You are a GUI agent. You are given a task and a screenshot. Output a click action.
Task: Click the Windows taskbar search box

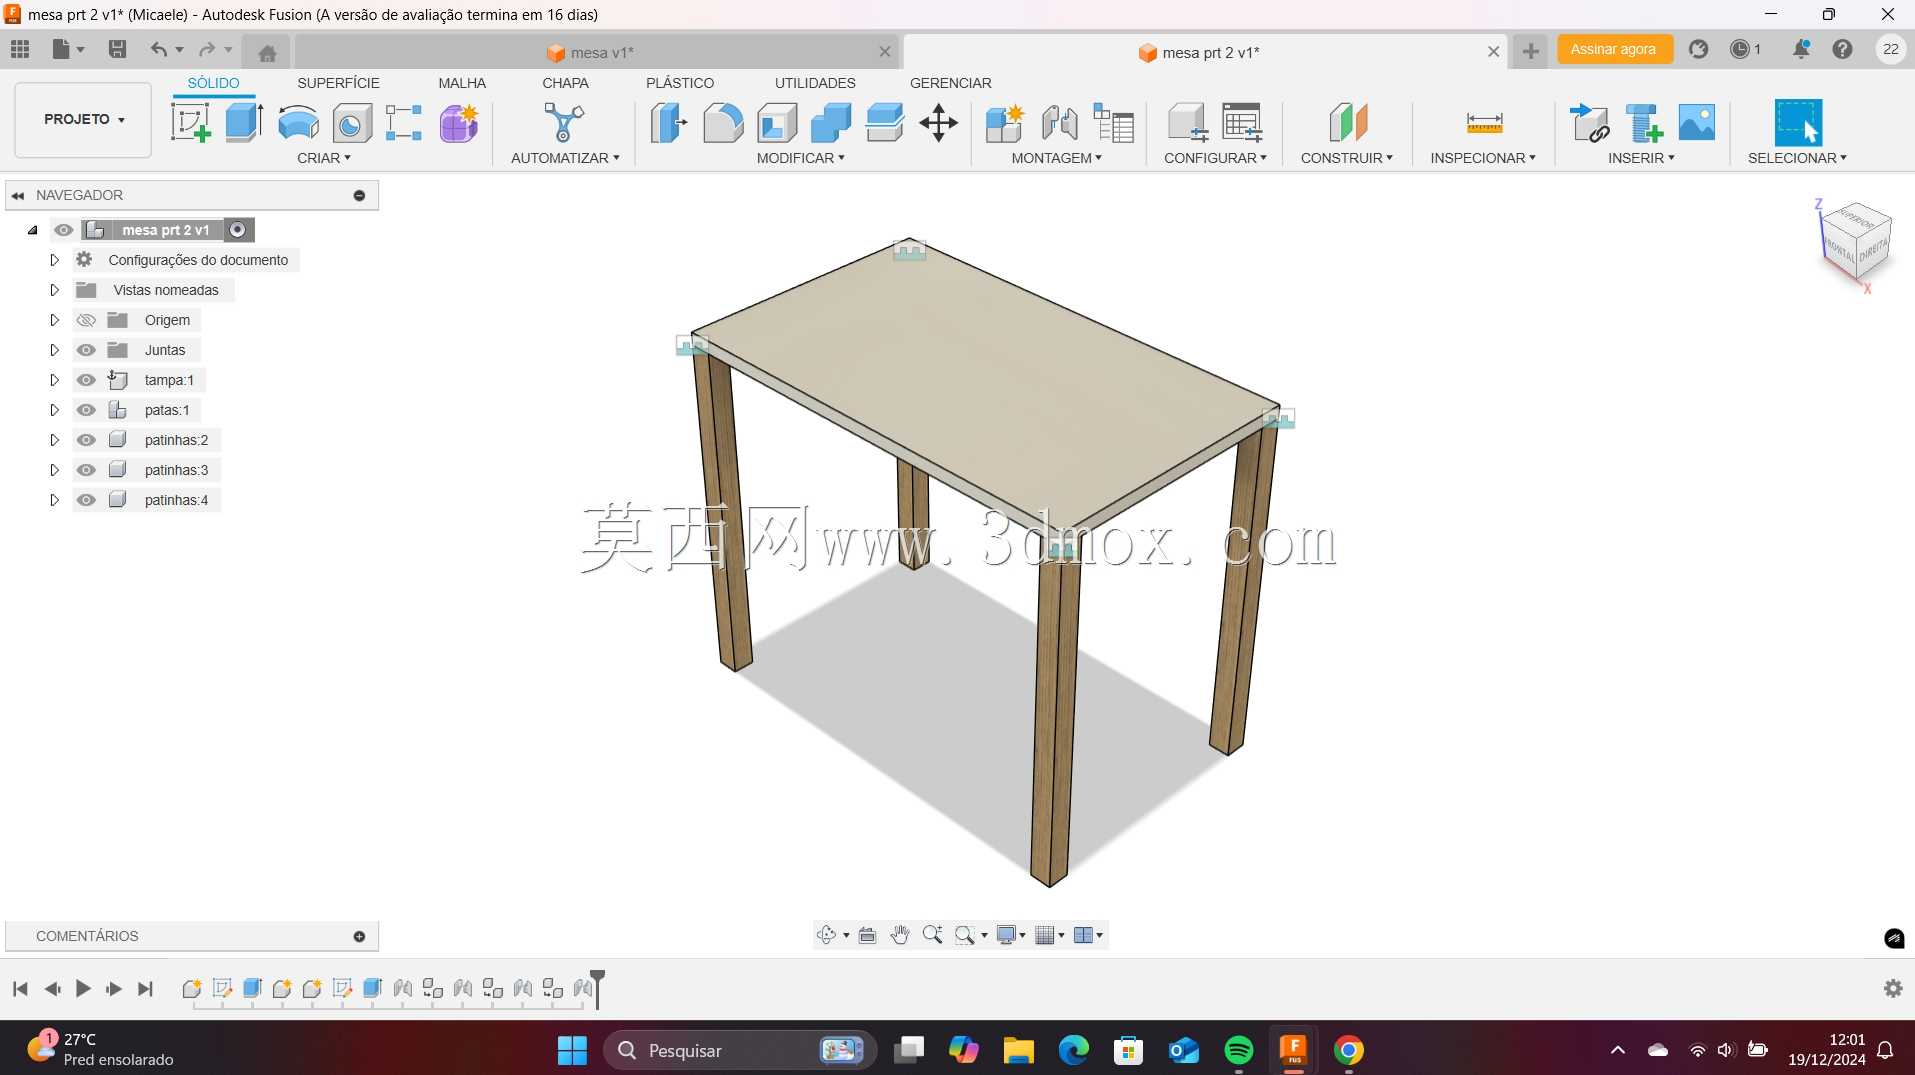(740, 1050)
